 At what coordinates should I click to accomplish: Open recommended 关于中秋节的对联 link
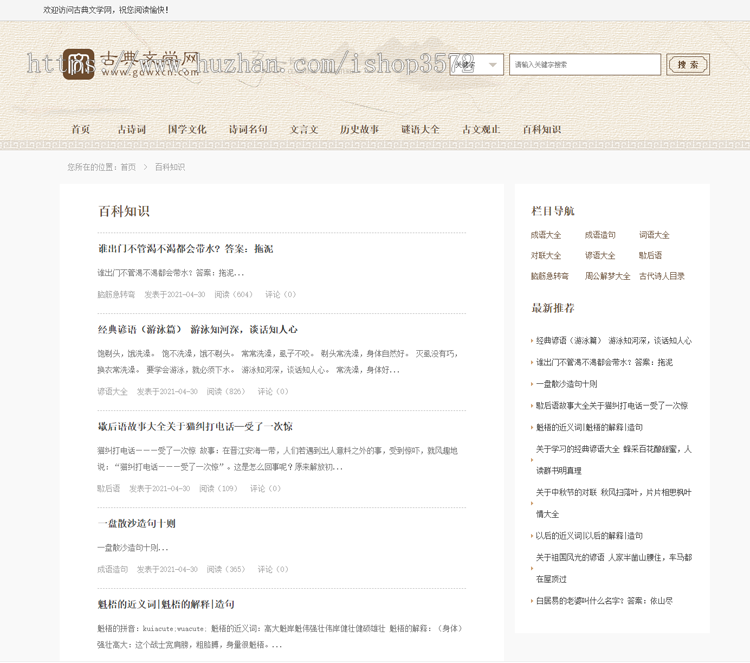click(614, 503)
